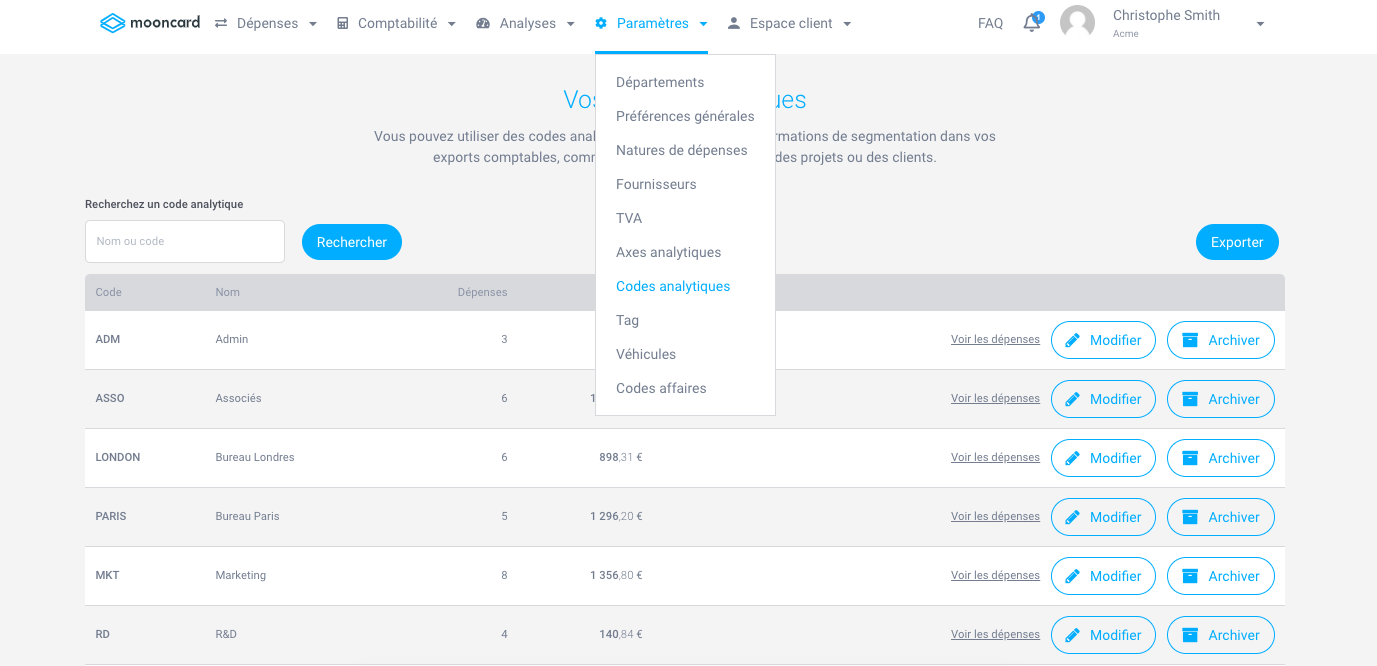Screen dimensions: 1377x666
Task: Choose Axes analytiques from the menu
Action: [x=669, y=252]
